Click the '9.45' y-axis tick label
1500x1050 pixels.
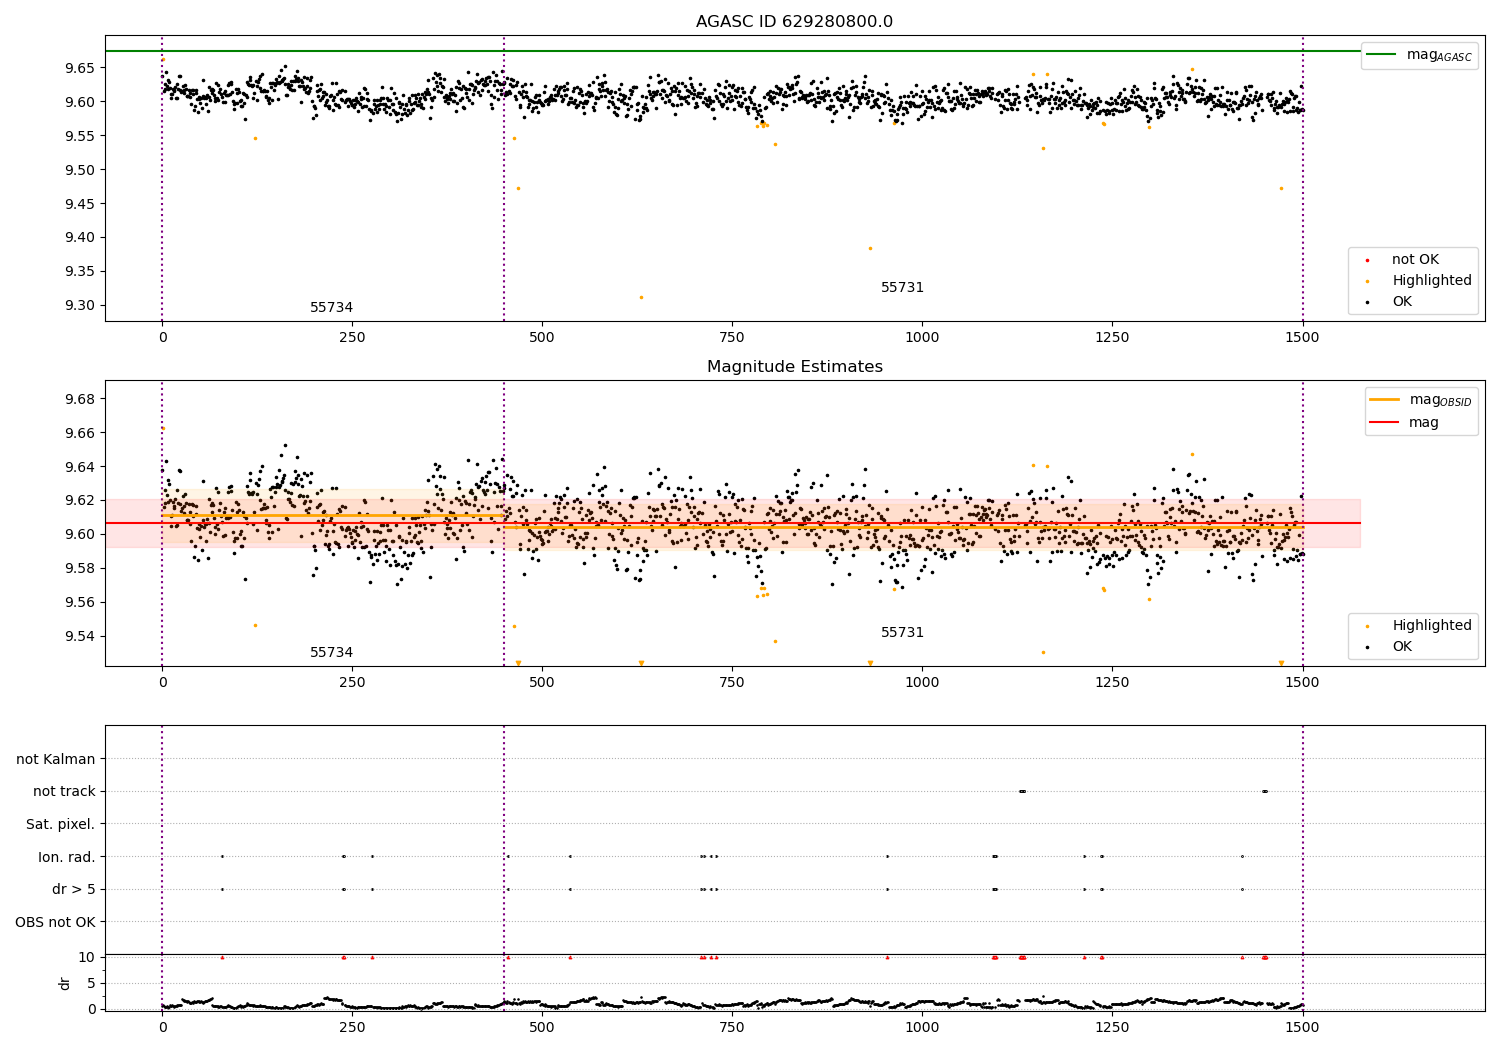(79, 204)
